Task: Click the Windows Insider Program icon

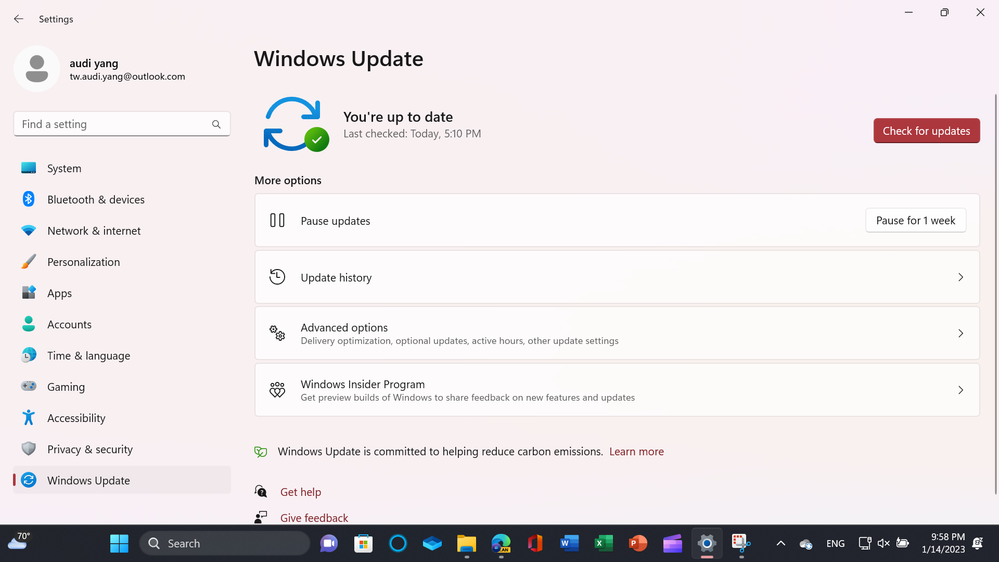Action: pyautogui.click(x=277, y=390)
